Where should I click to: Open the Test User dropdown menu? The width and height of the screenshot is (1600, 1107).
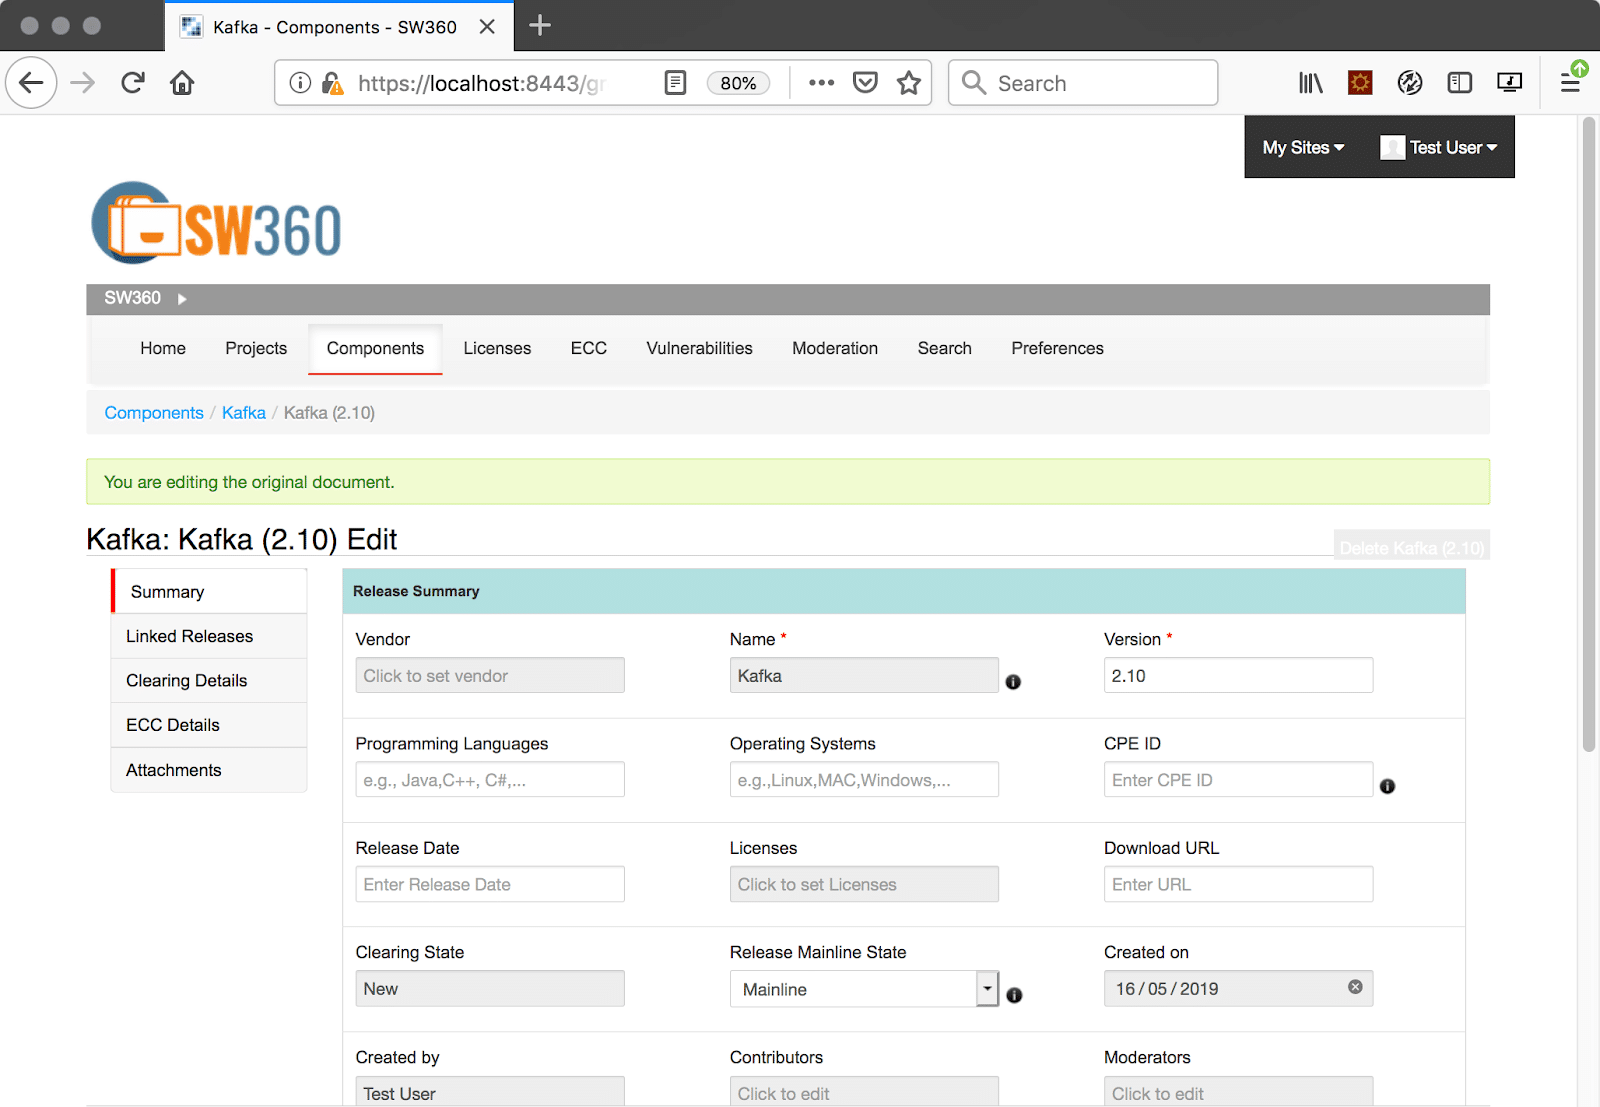[1453, 147]
